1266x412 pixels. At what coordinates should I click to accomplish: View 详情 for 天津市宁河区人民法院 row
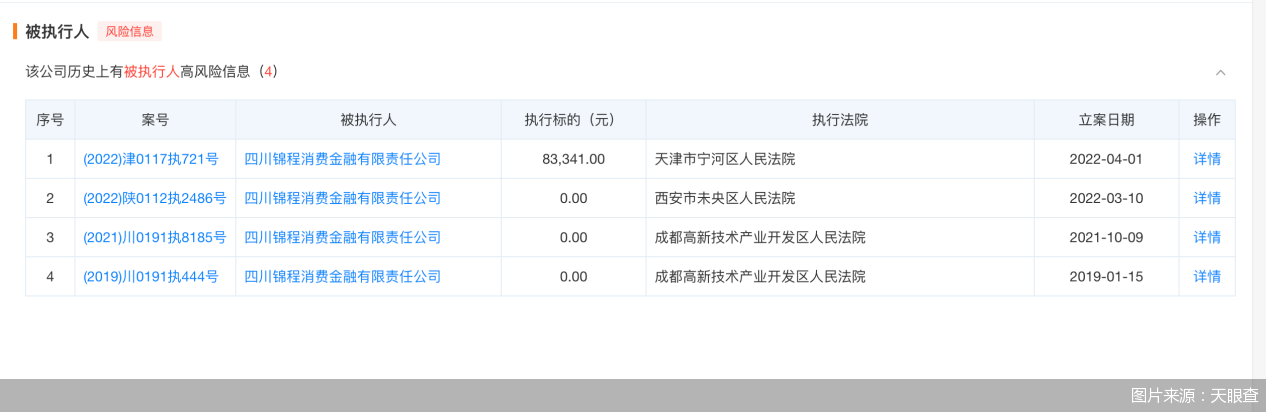point(1207,159)
